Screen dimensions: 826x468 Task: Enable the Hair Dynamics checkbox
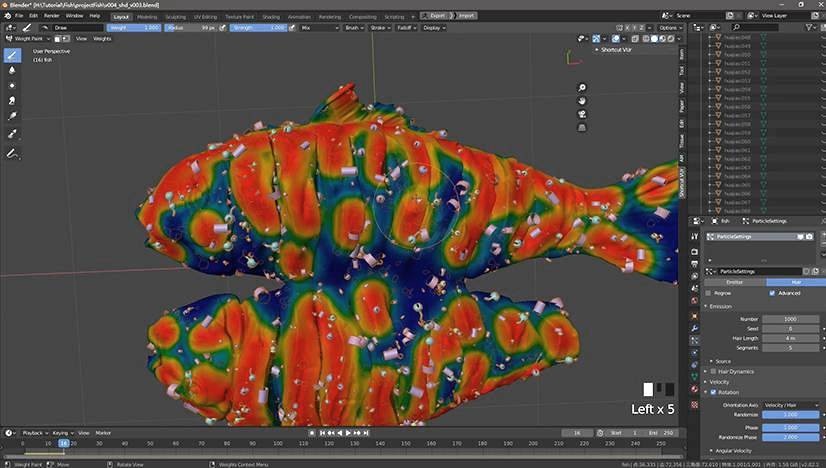714,372
